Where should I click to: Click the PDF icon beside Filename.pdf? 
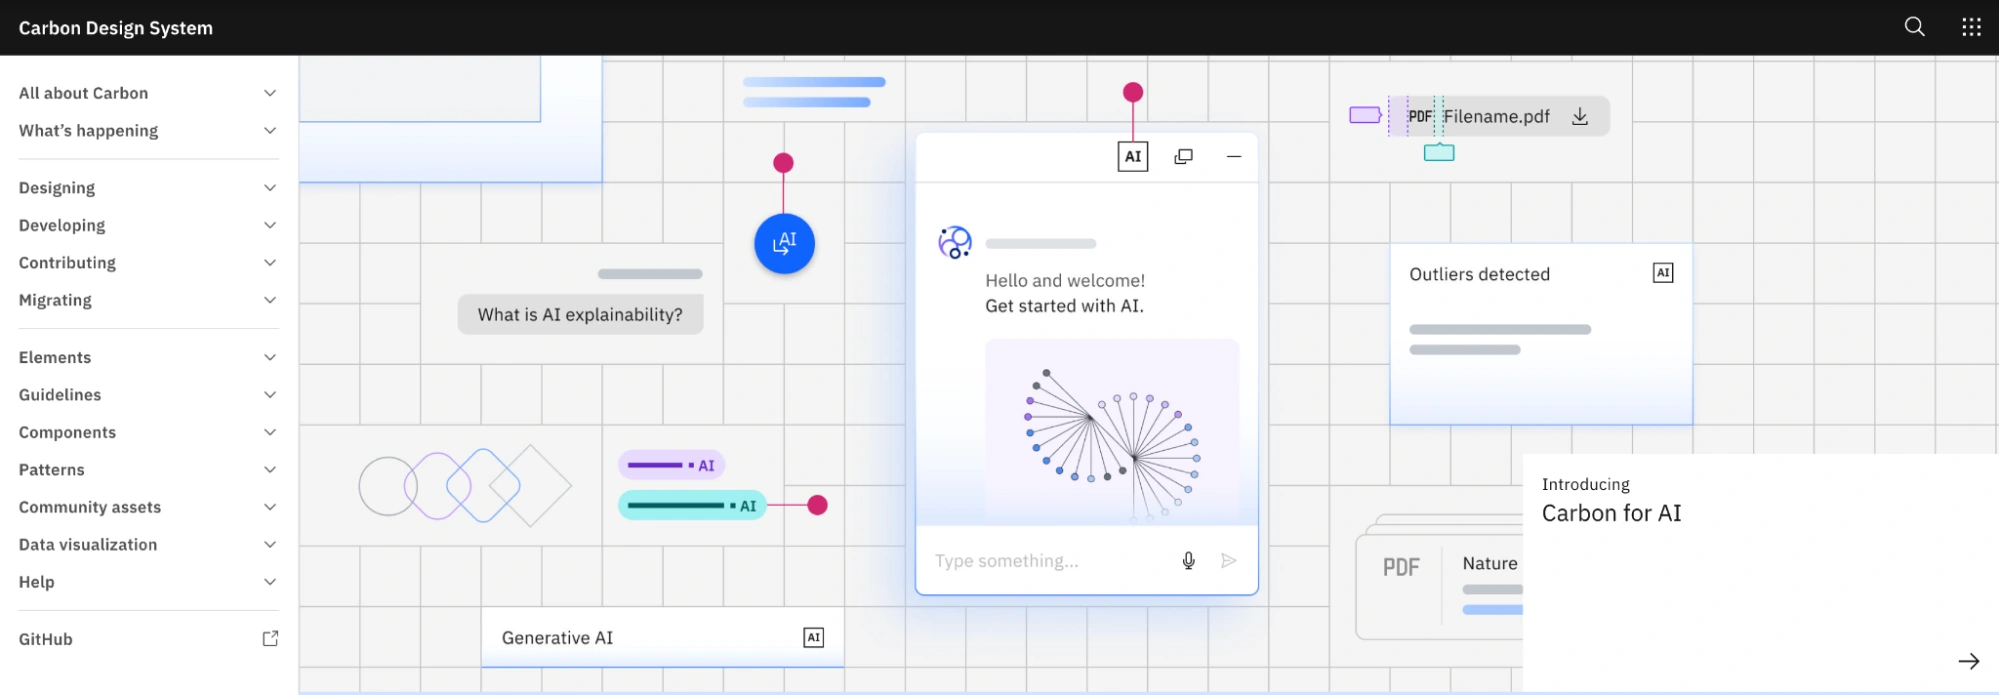[1420, 116]
